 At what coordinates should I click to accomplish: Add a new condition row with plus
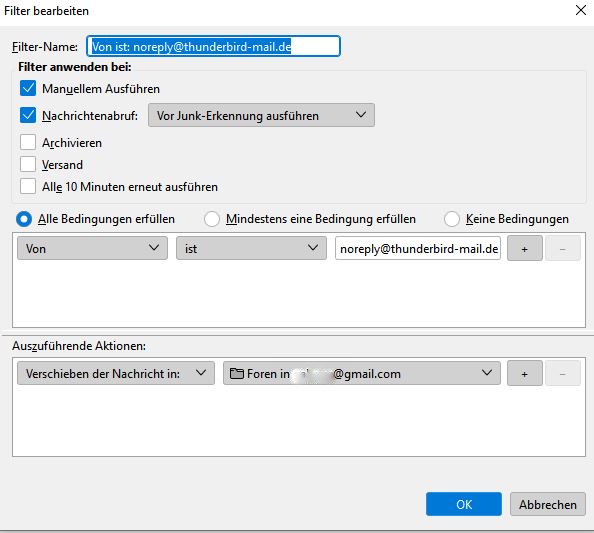point(525,249)
